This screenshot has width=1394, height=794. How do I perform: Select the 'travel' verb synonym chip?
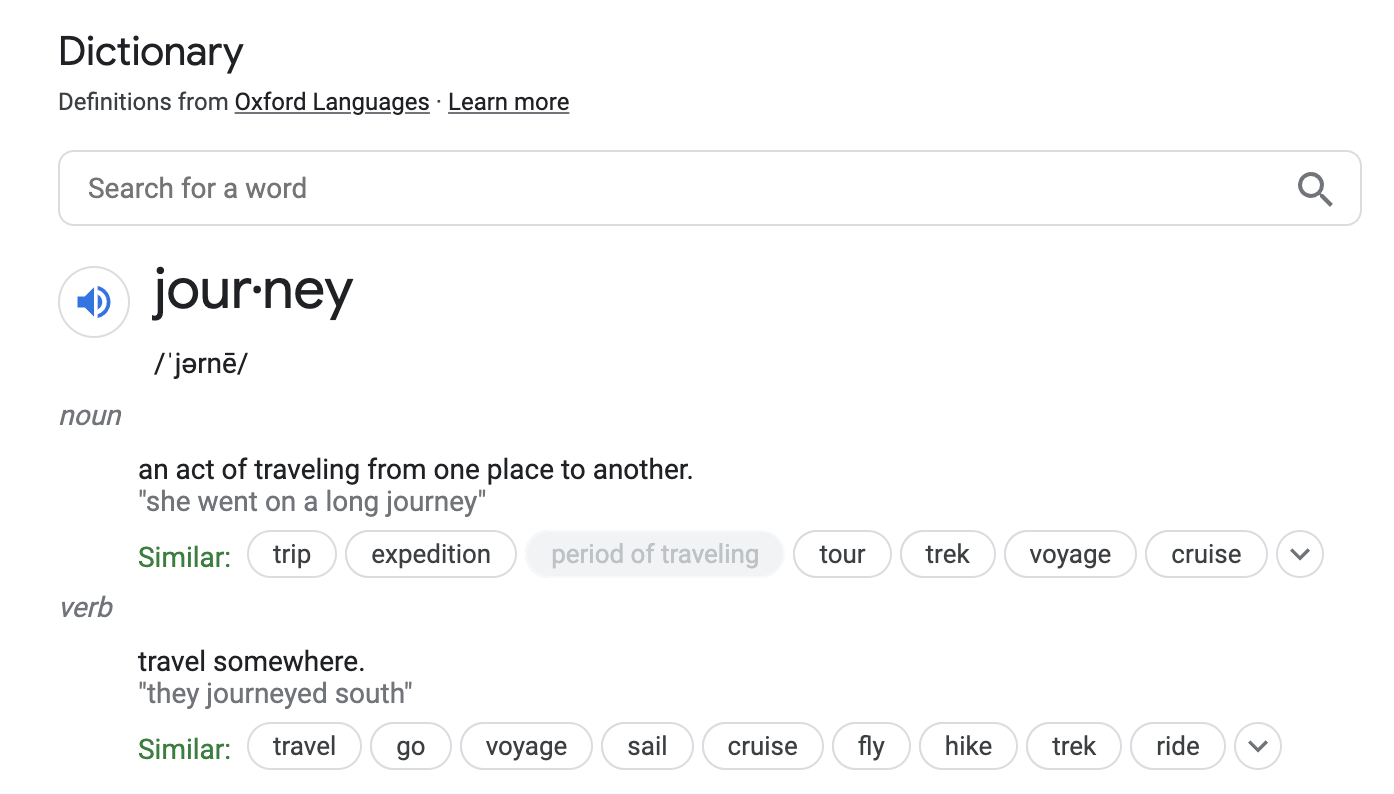click(304, 746)
